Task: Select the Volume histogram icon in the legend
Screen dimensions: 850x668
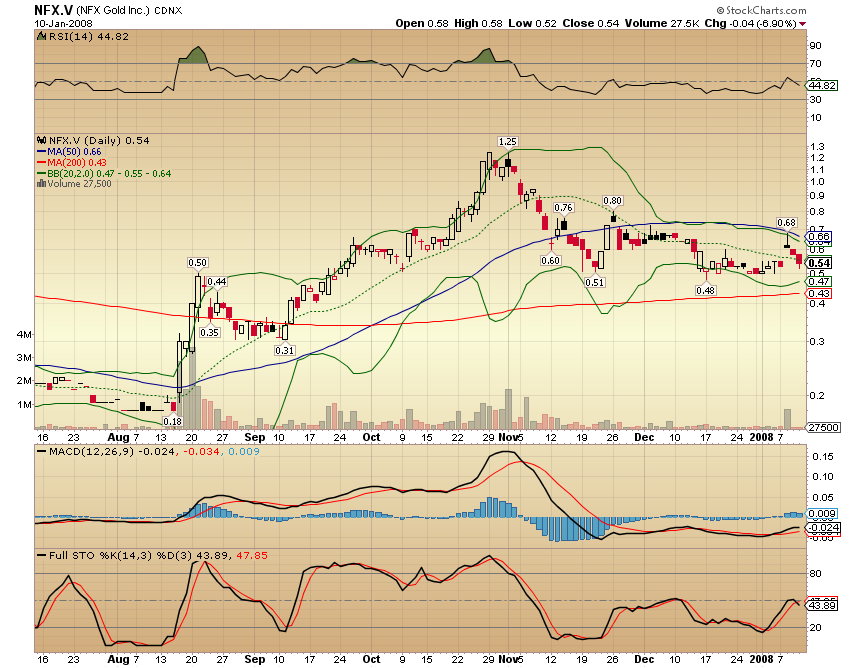Action: [42, 183]
